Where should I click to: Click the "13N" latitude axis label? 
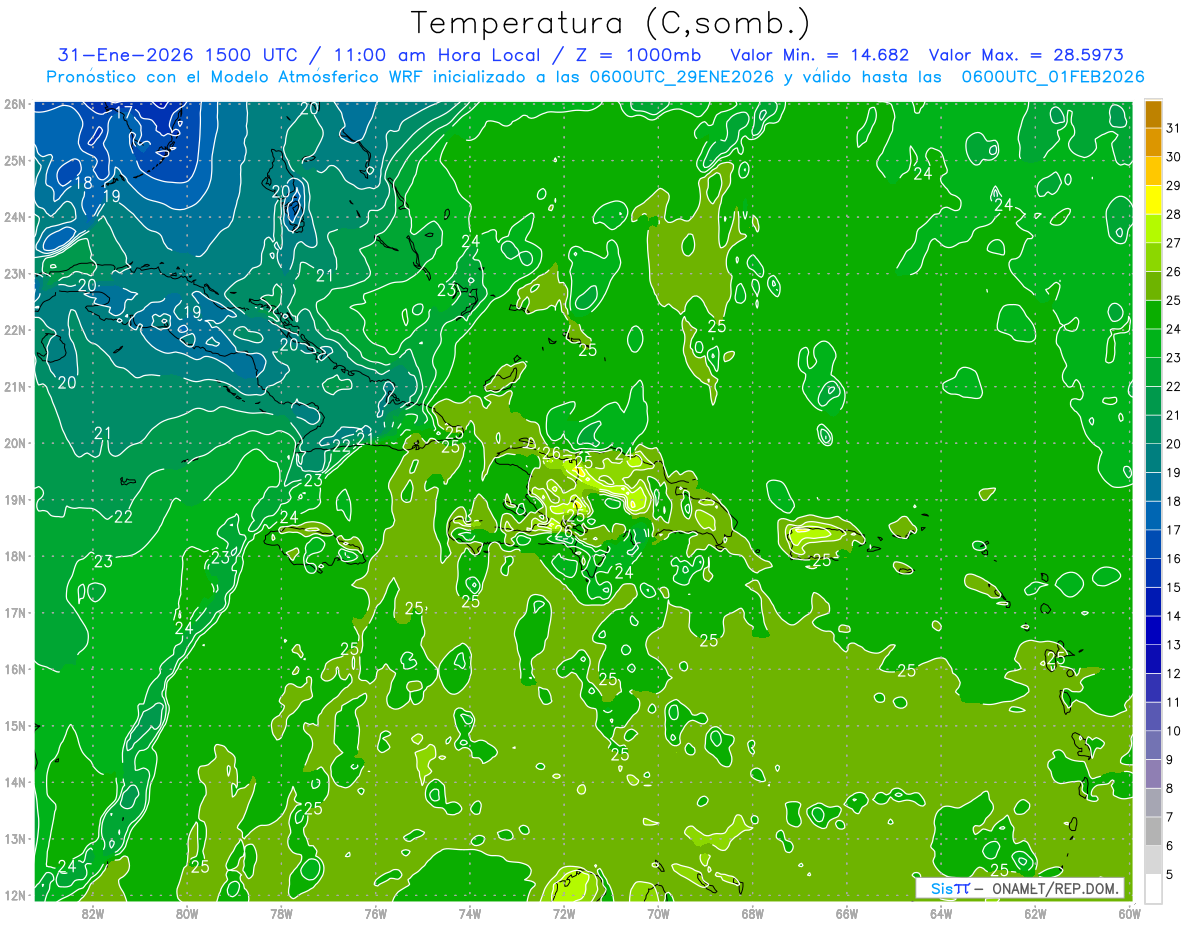pos(14,838)
